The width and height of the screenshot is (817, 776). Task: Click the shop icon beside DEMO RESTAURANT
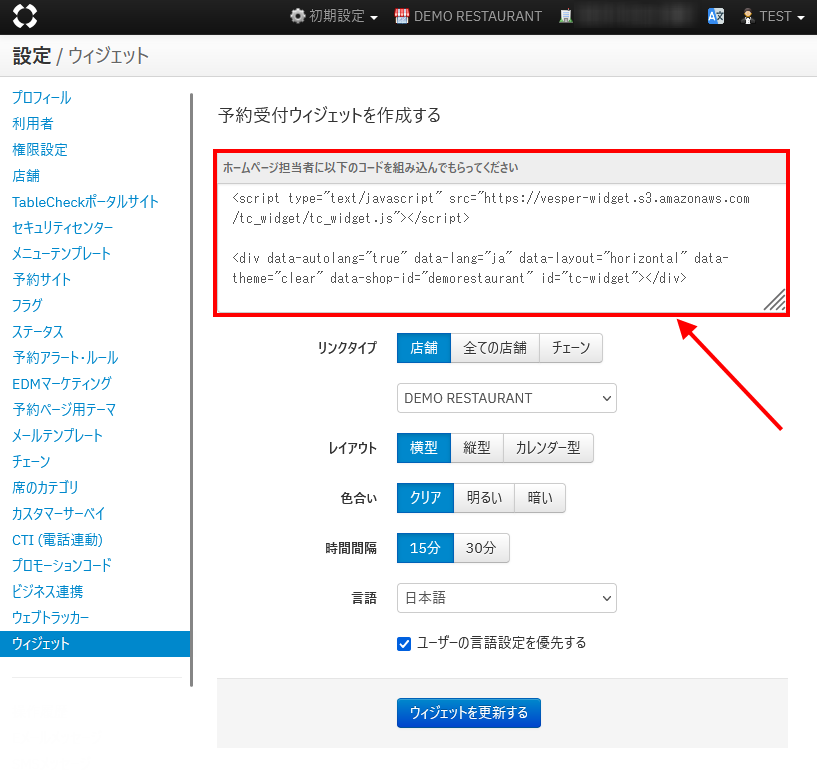pyautogui.click(x=402, y=16)
